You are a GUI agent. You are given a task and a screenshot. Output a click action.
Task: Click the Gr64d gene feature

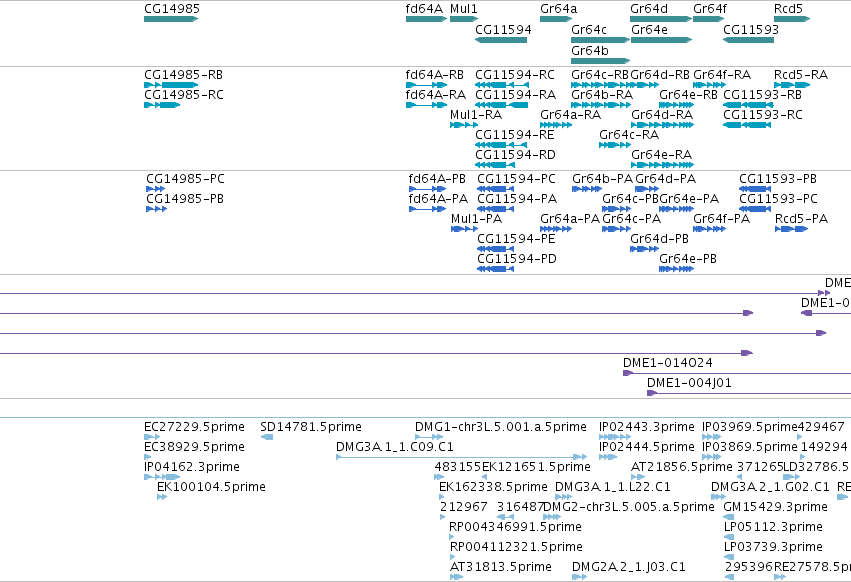[661, 19]
